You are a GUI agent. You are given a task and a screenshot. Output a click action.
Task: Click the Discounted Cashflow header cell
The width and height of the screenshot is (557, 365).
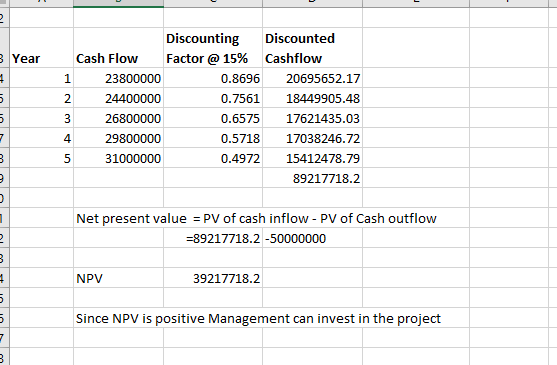pyautogui.click(x=312, y=48)
